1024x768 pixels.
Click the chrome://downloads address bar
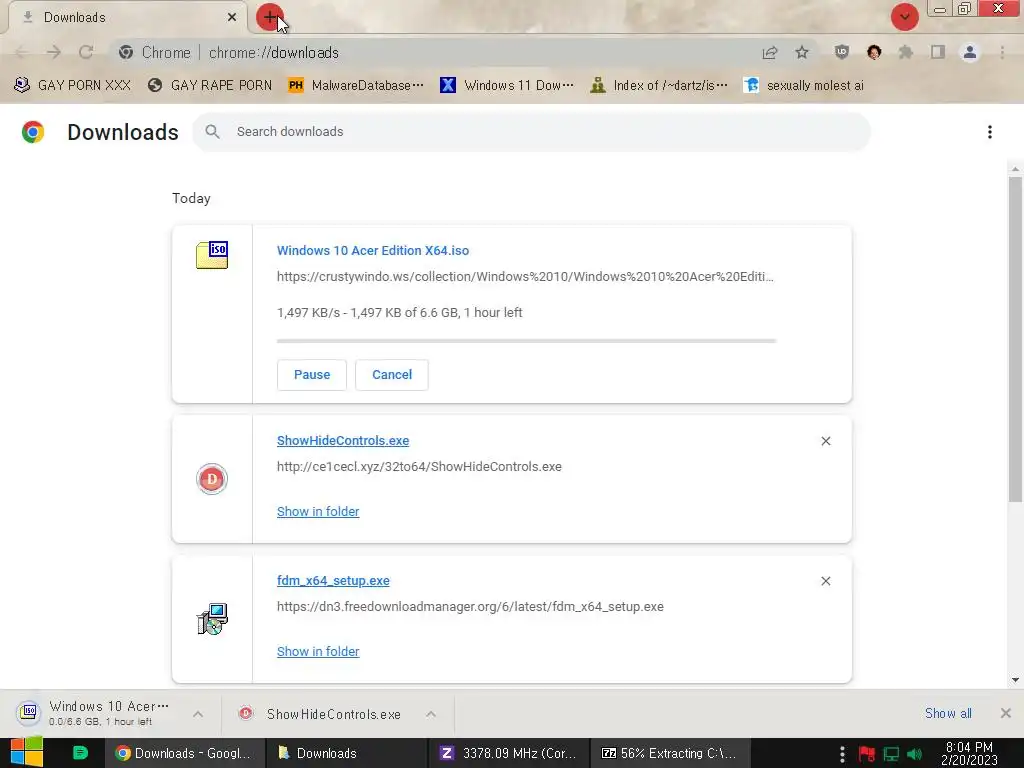tap(431, 52)
